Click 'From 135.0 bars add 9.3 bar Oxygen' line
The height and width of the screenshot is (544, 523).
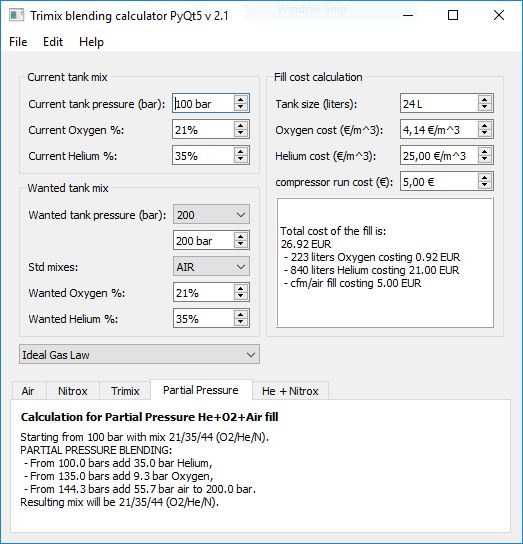(118, 476)
